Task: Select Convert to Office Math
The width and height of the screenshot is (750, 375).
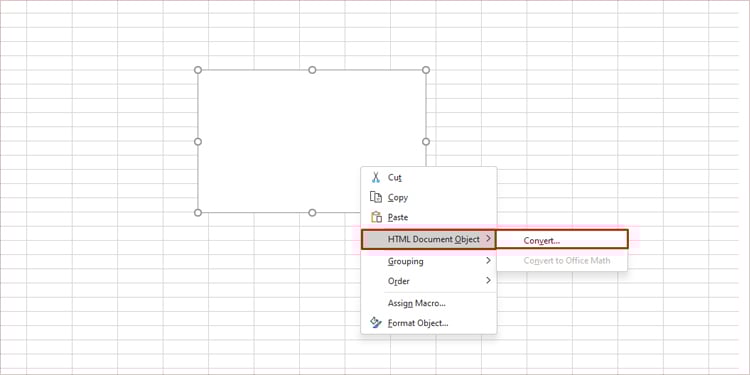Action: pos(562,261)
